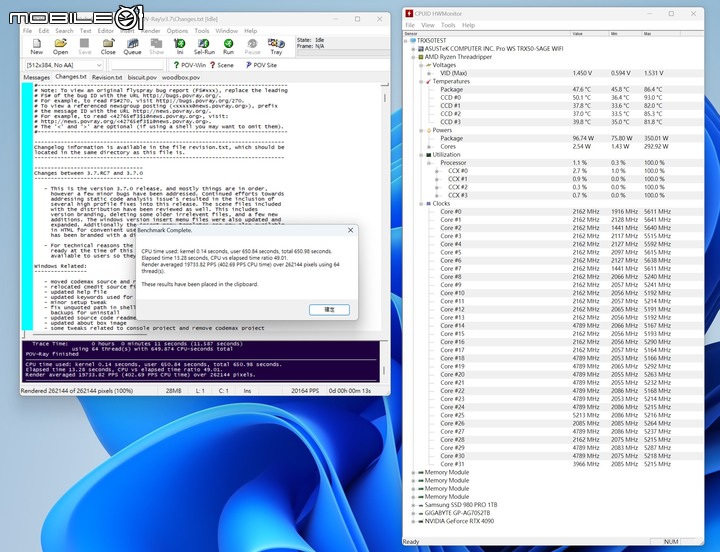The image size is (720, 552).
Task: Select the Package temperature row
Action: (x=553, y=90)
